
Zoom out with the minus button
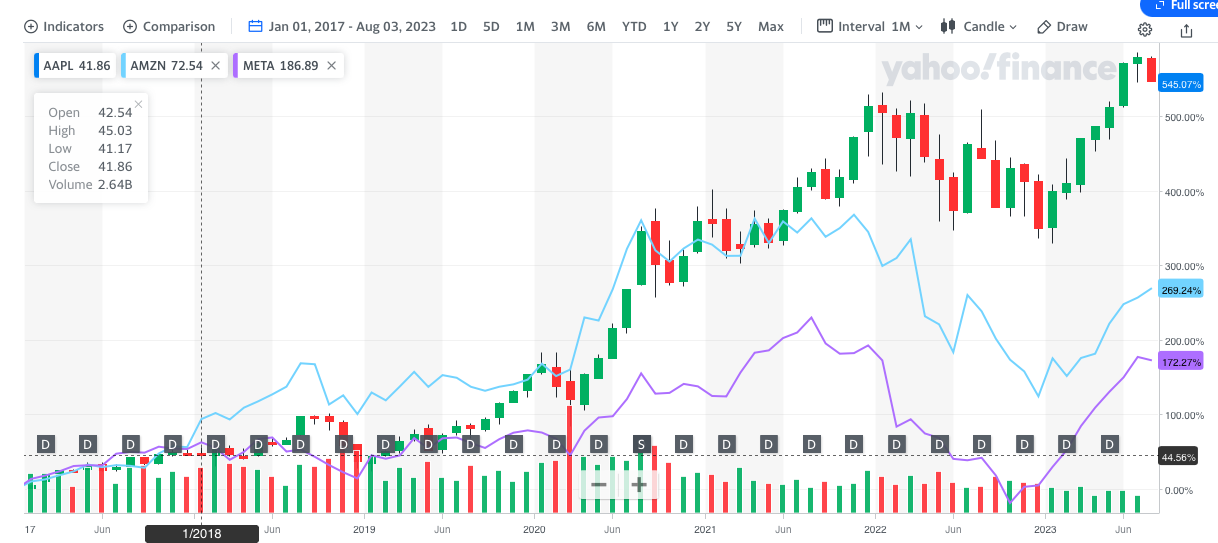click(599, 484)
